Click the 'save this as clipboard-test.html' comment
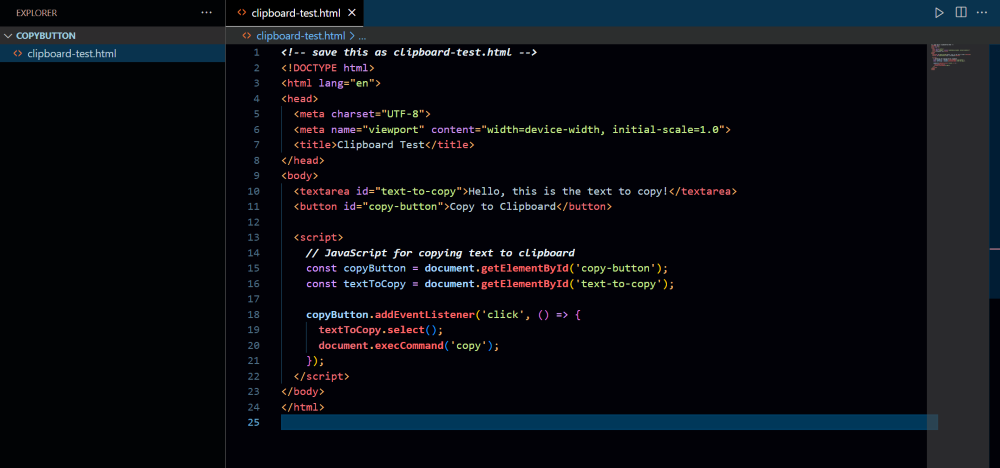This screenshot has height=468, width=1000. [x=409, y=52]
